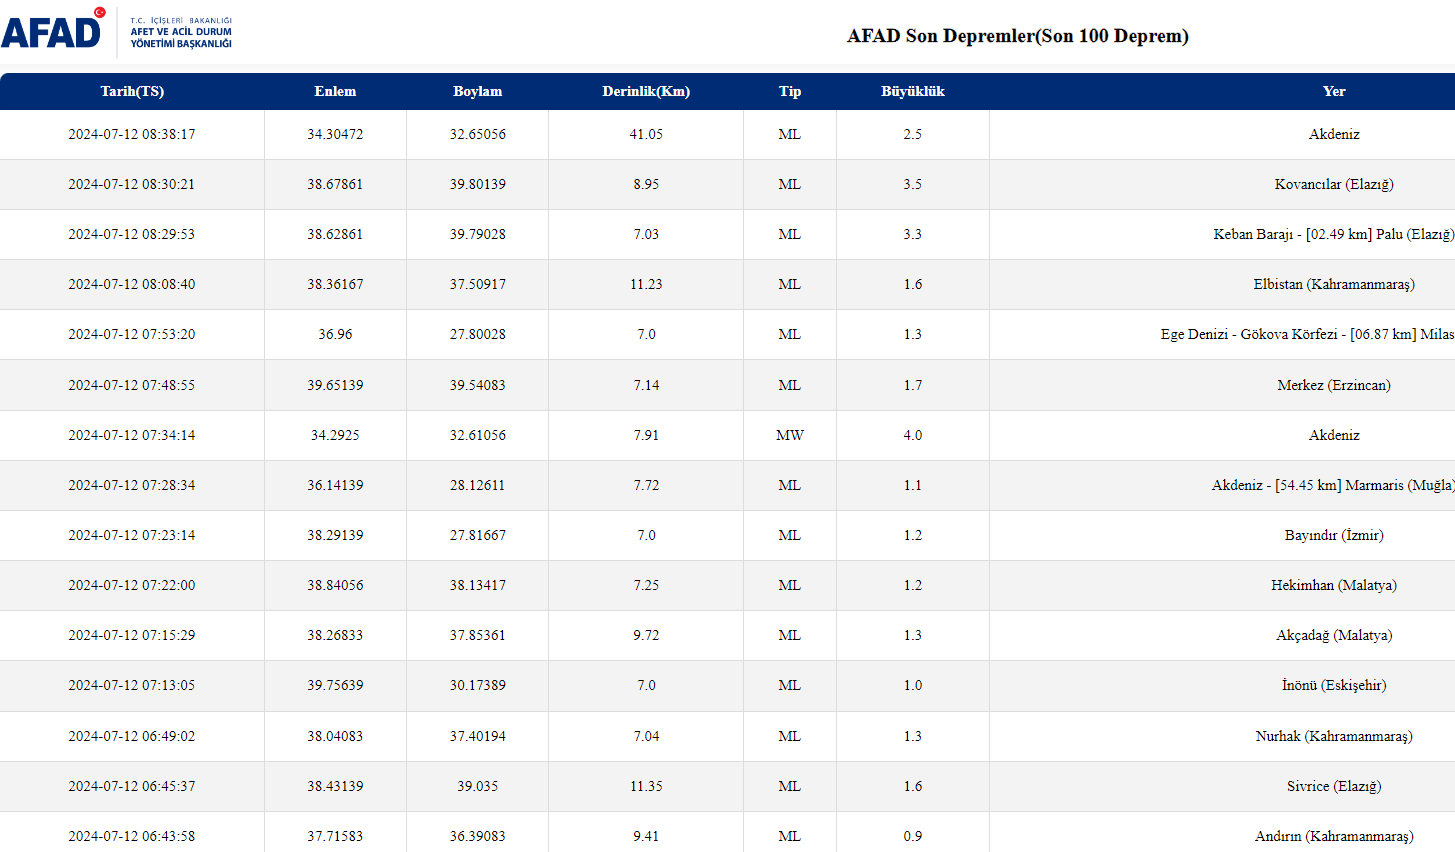Click magnitude value 4.0

coord(913,435)
